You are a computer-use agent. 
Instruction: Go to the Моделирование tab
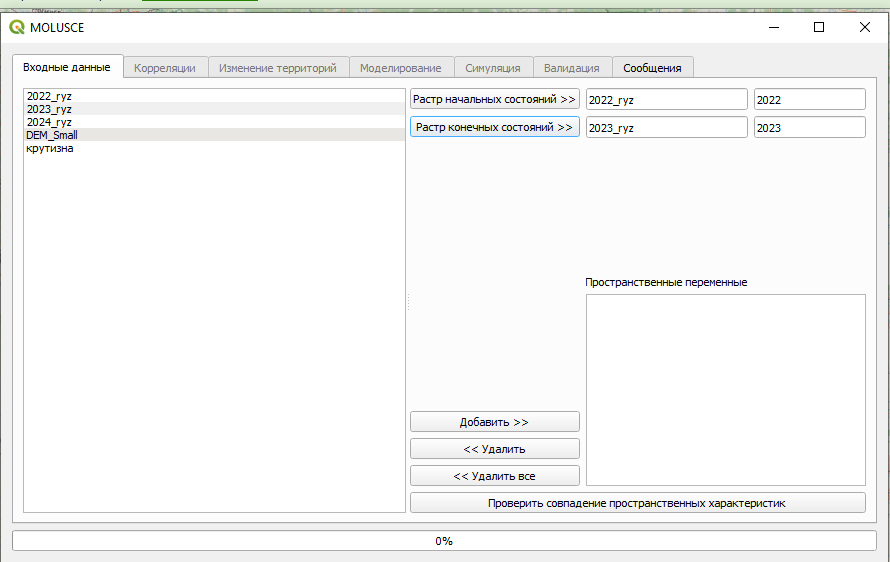tap(401, 68)
